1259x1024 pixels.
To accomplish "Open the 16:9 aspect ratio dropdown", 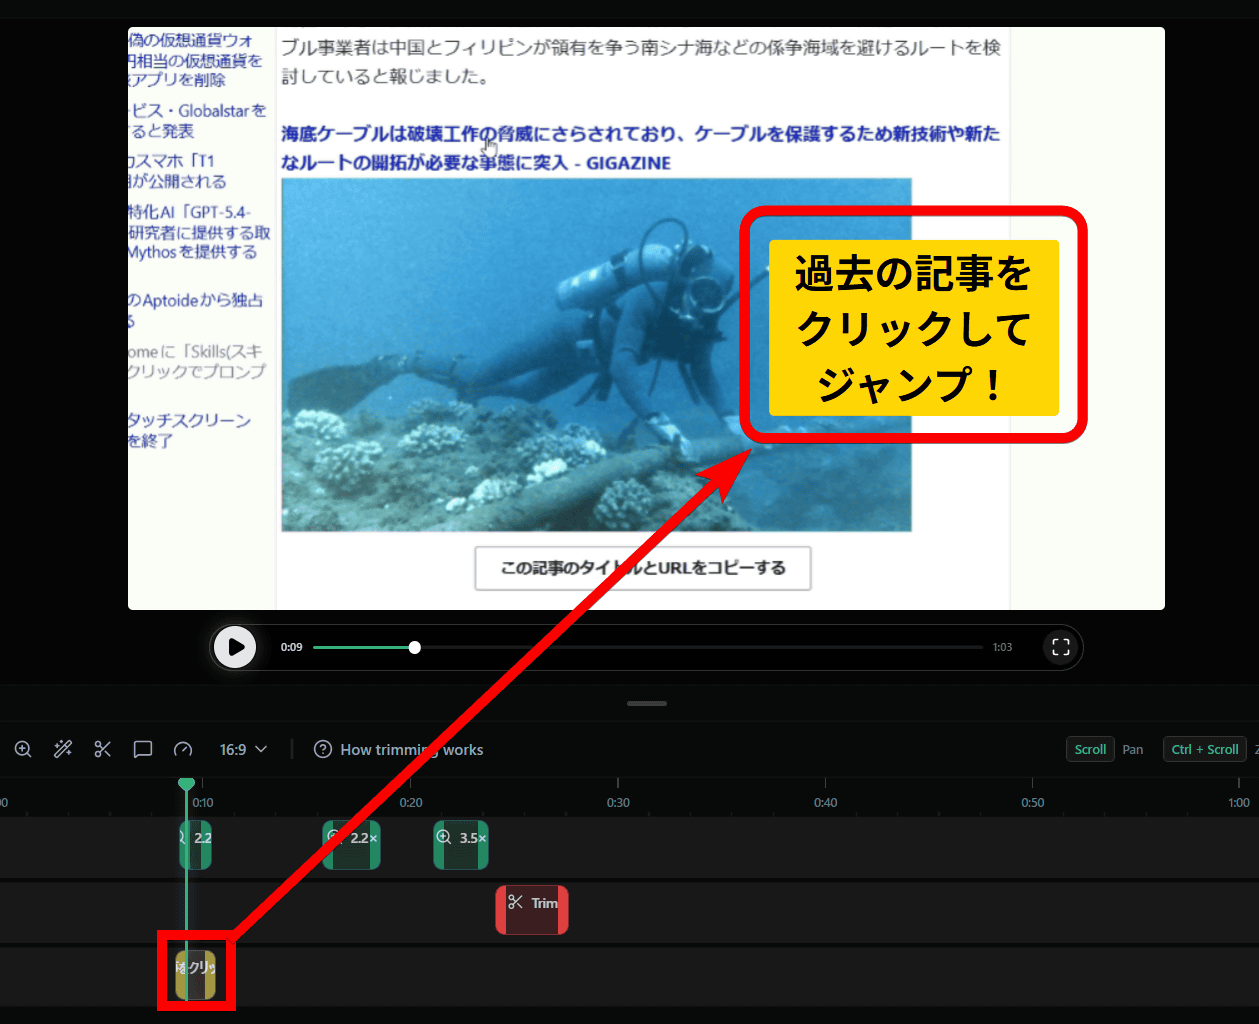I will point(243,749).
